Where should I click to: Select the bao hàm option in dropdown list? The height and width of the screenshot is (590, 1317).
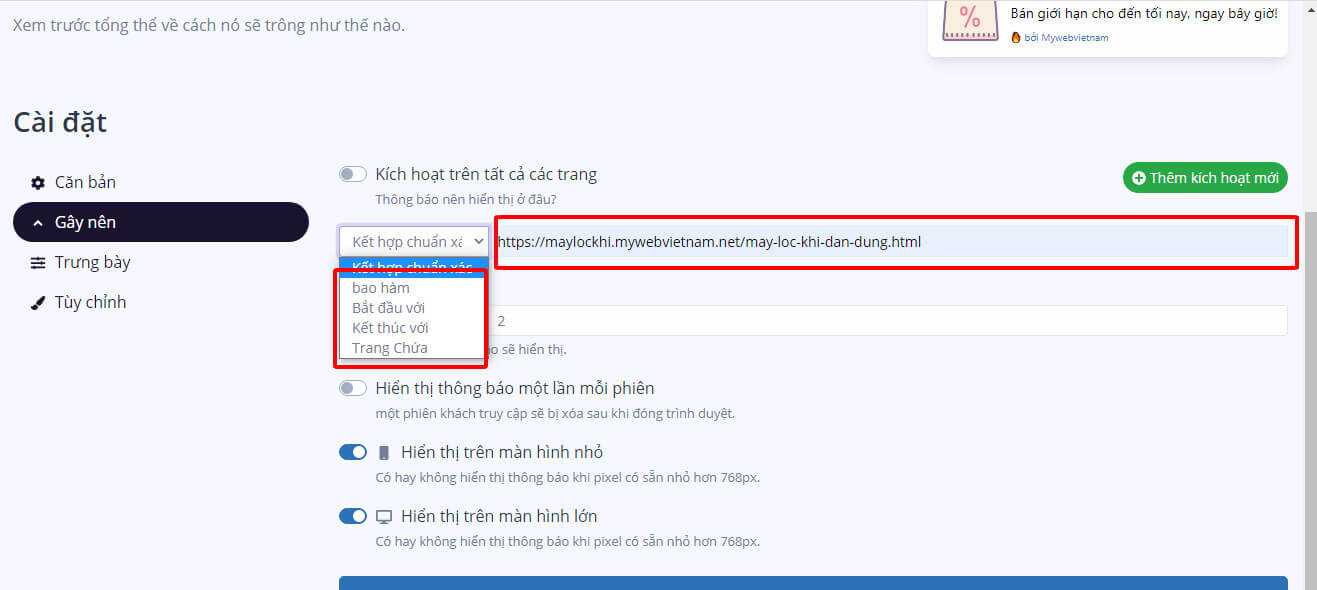(381, 288)
